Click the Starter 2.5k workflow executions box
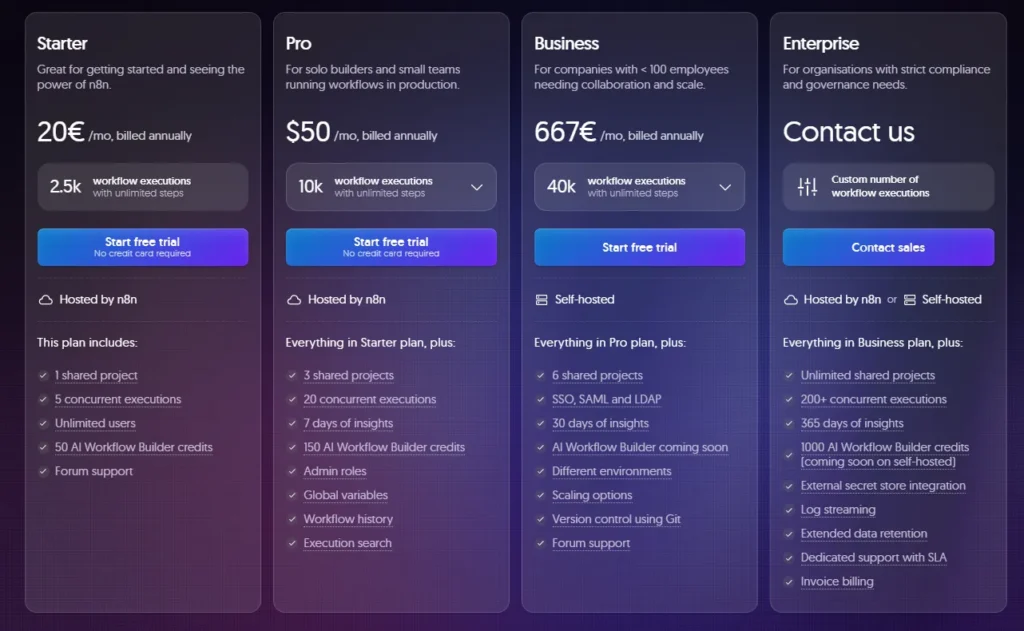The height and width of the screenshot is (631, 1024). tap(142, 187)
